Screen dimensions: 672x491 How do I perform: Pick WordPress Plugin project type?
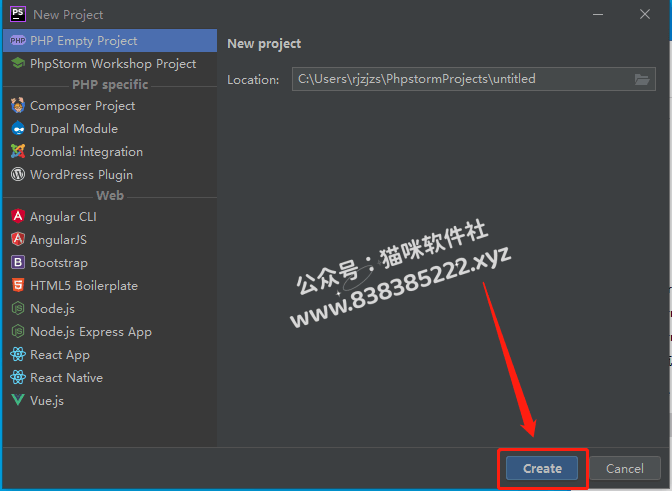(x=110, y=174)
